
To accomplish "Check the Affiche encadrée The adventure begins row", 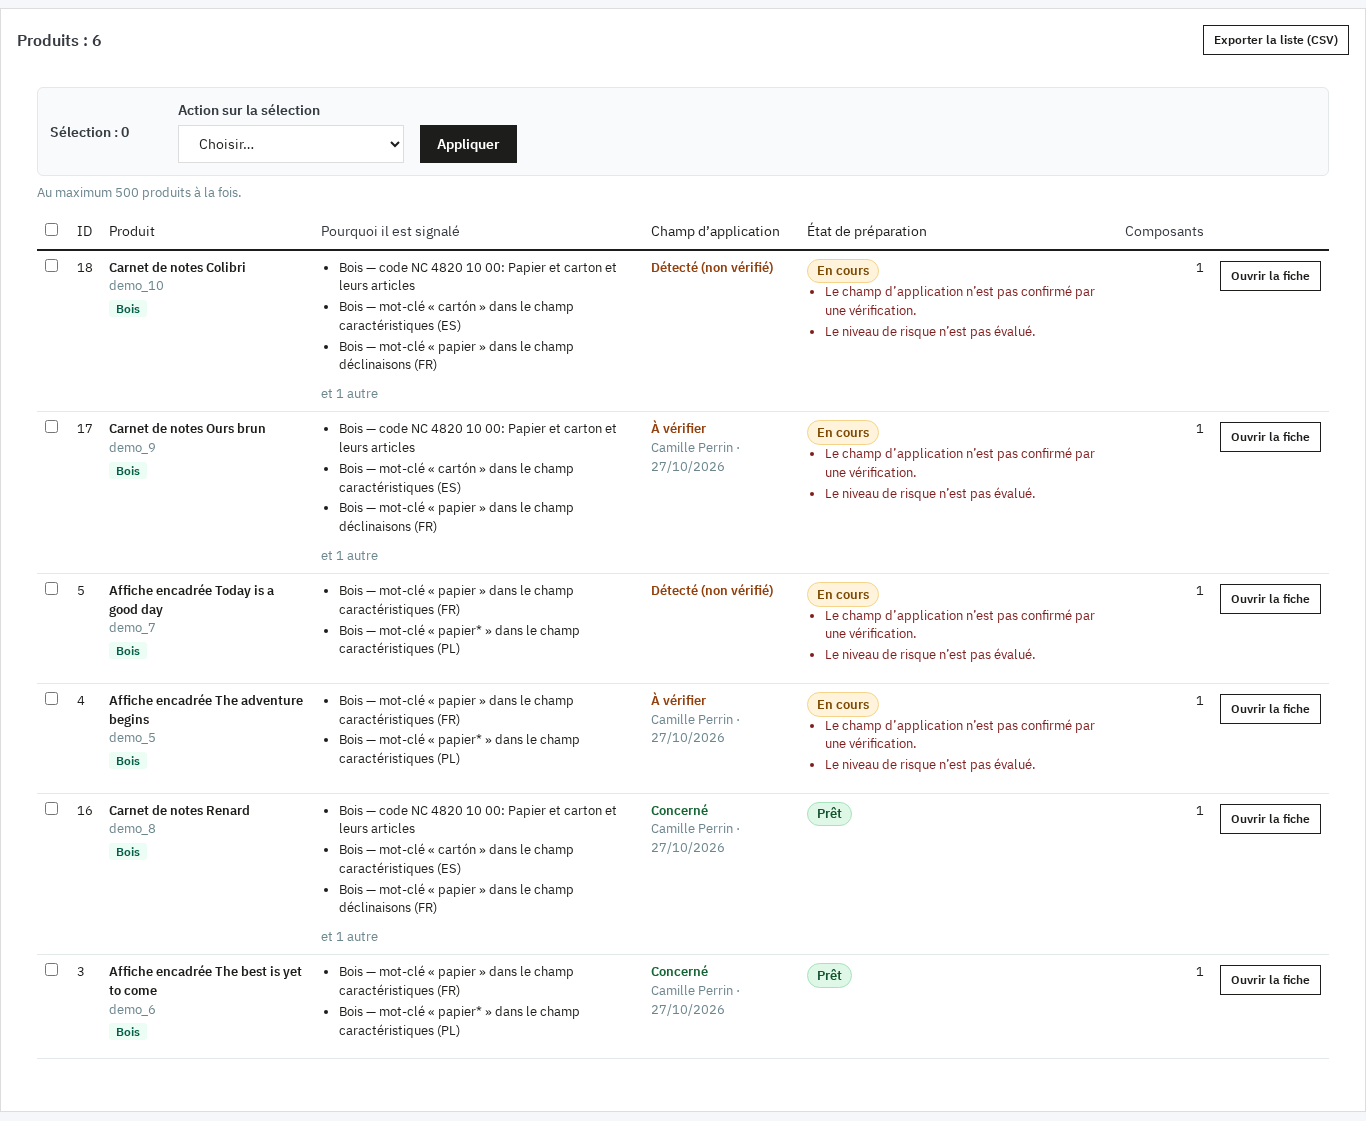I will [51, 699].
